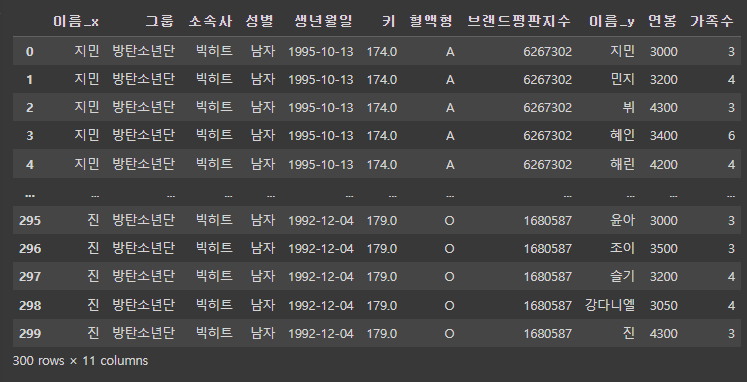Click the 이름_y column header
This screenshot has width=747, height=382.
pos(612,21)
